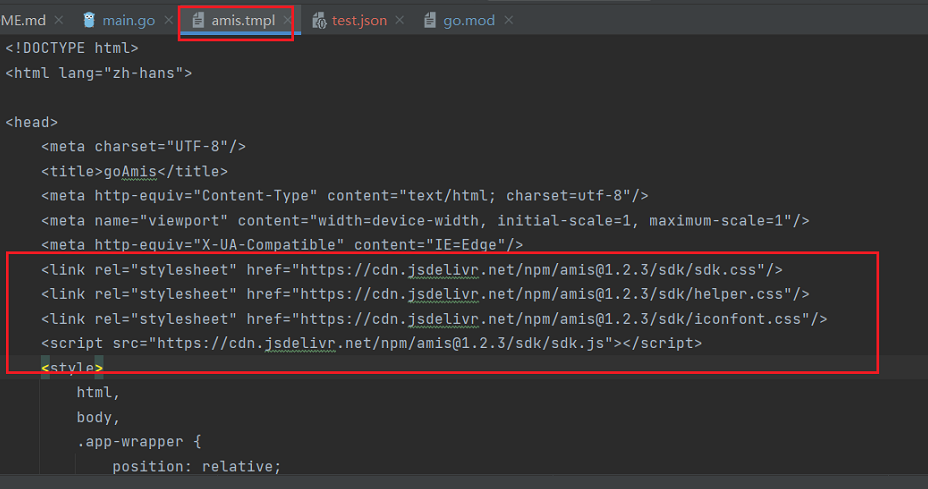Click the "html," selector line
The image size is (928, 489).
98,393
